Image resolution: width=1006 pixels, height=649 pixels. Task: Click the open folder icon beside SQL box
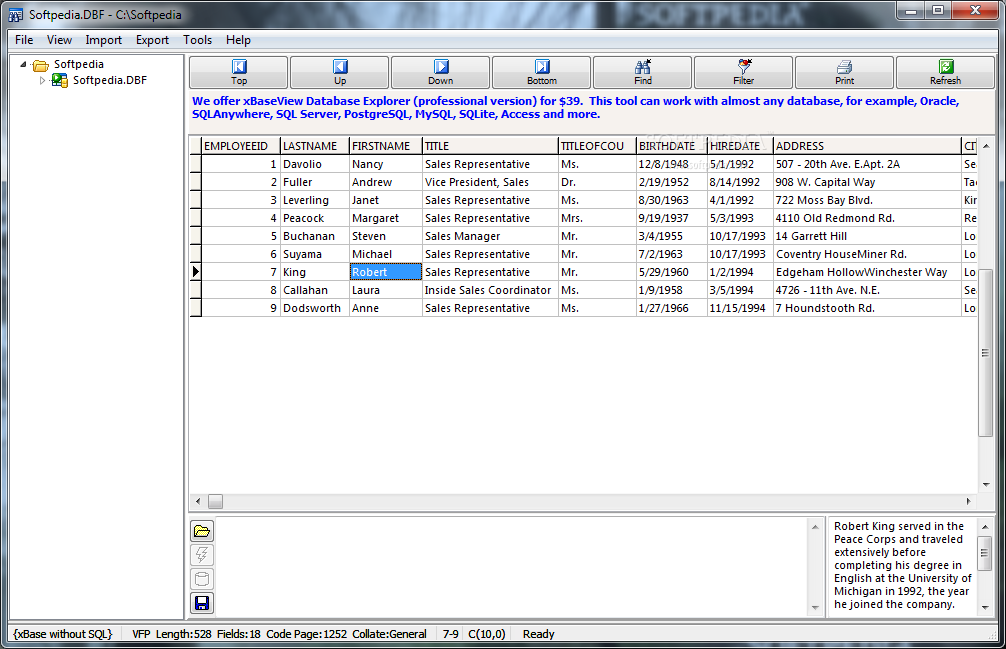click(x=202, y=531)
